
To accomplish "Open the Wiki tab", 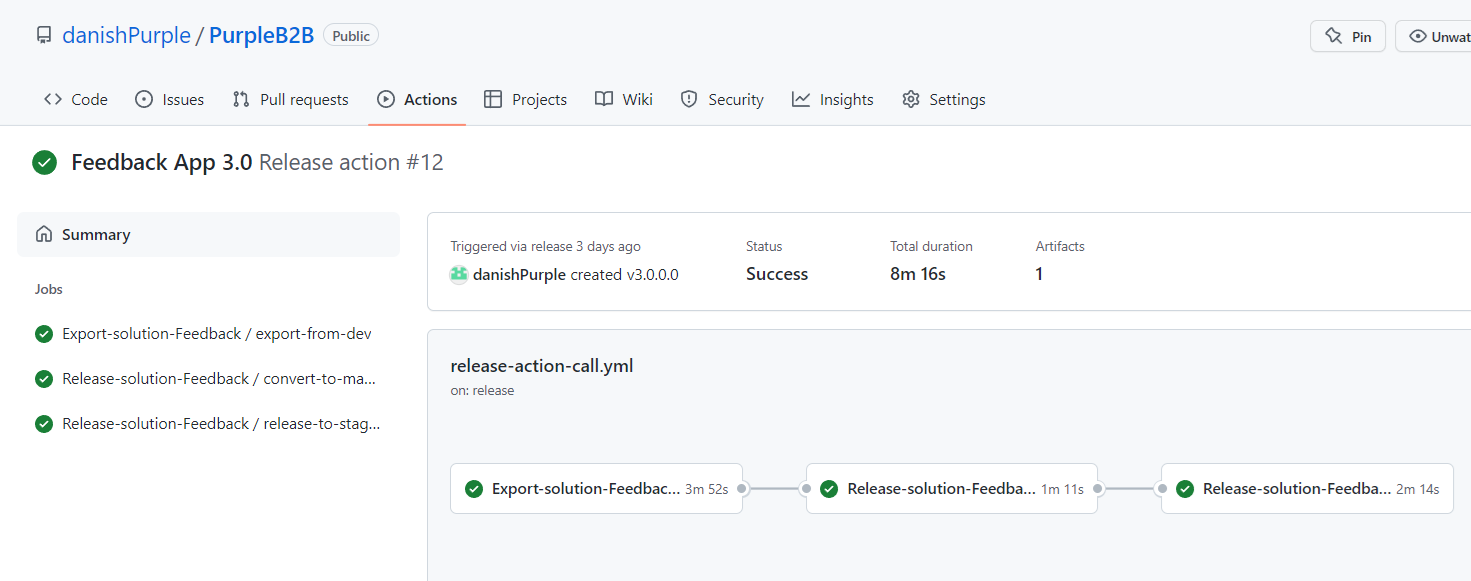I will pyautogui.click(x=624, y=100).
